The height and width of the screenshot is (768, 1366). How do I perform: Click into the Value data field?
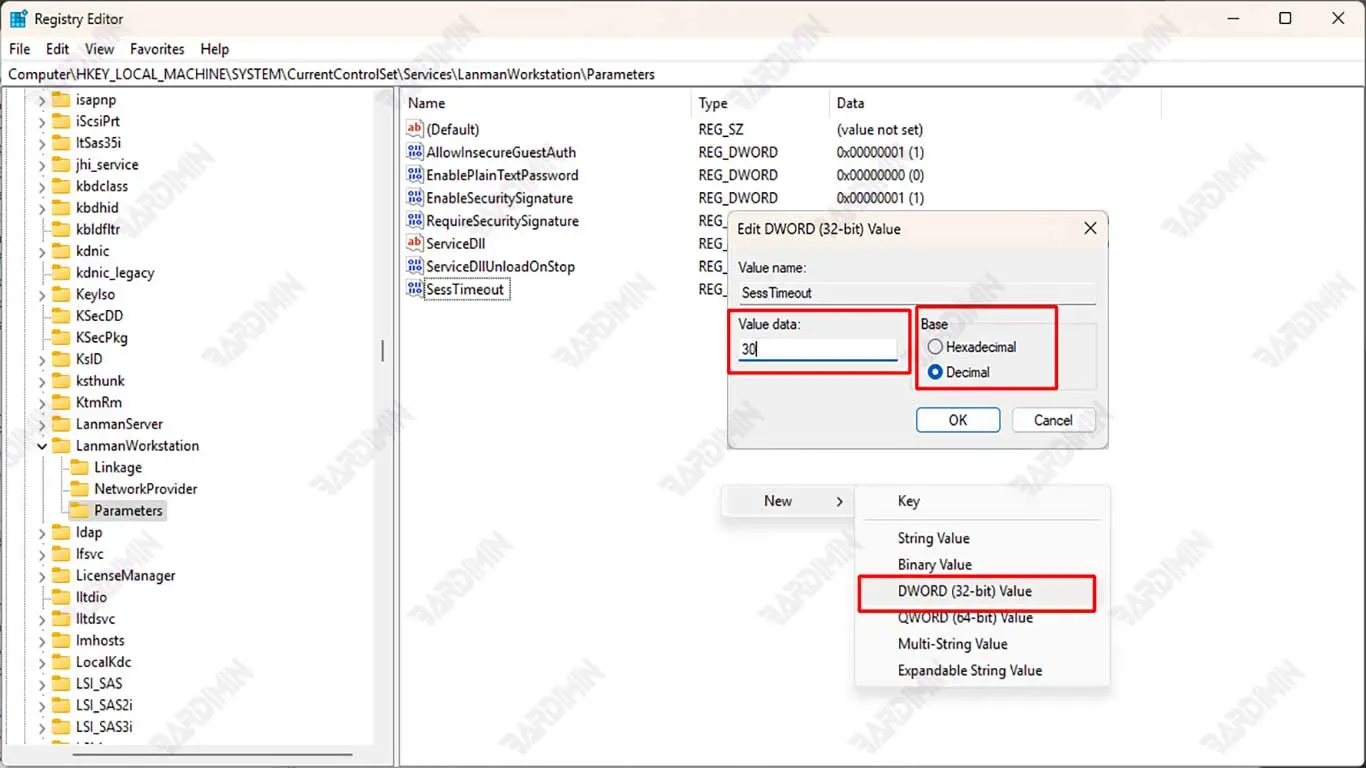(817, 349)
